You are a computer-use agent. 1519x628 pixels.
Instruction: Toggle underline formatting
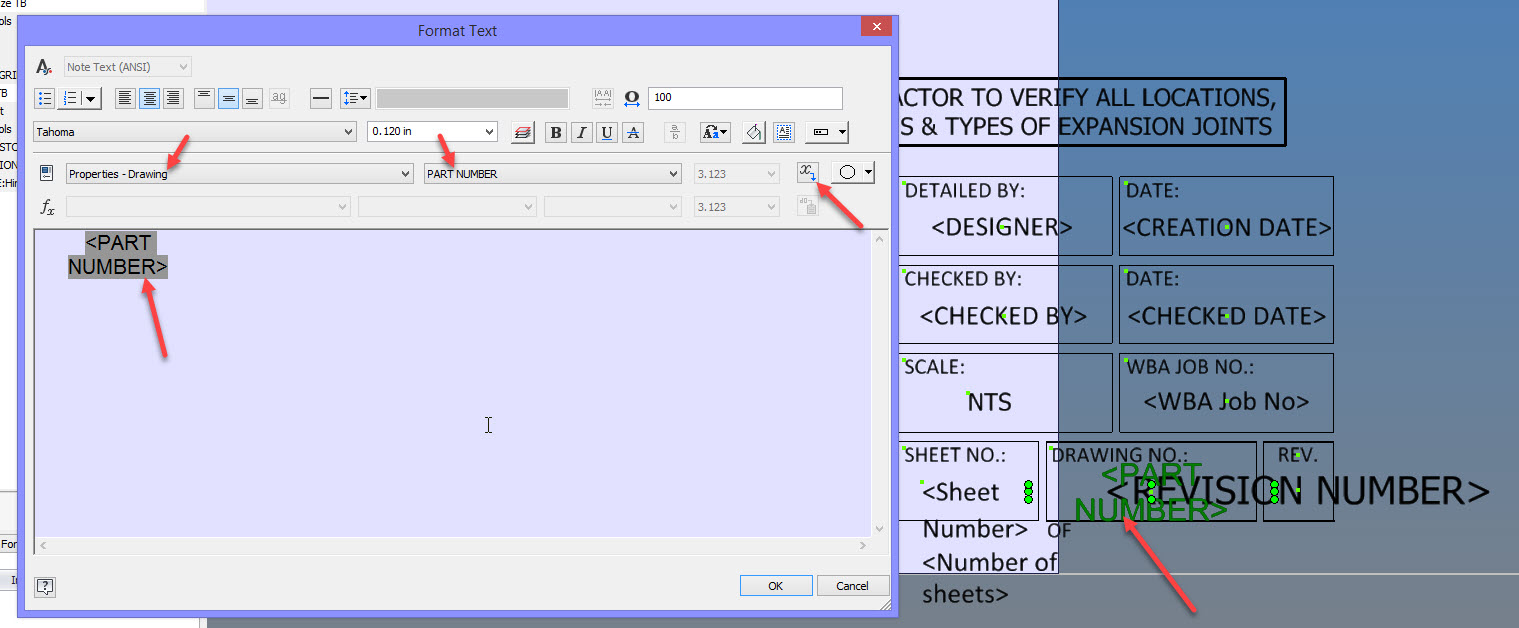click(606, 132)
